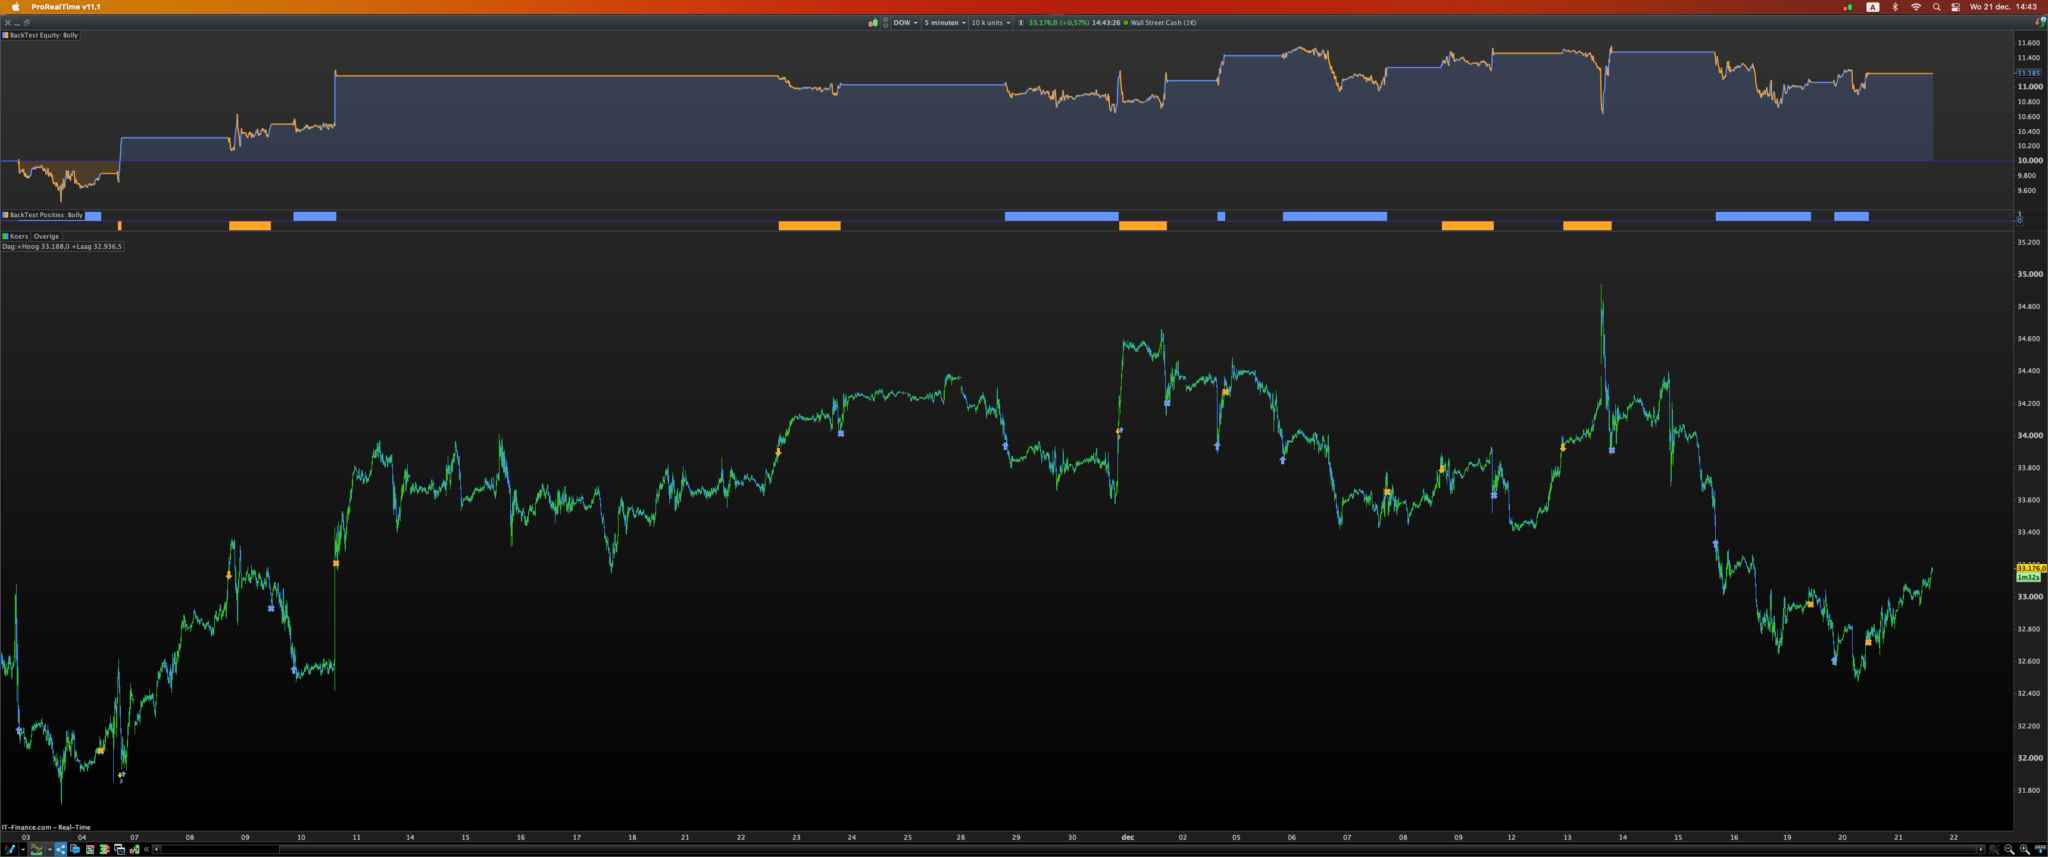The height and width of the screenshot is (857, 2048).
Task: Open the order list icon
Action: click(90, 849)
